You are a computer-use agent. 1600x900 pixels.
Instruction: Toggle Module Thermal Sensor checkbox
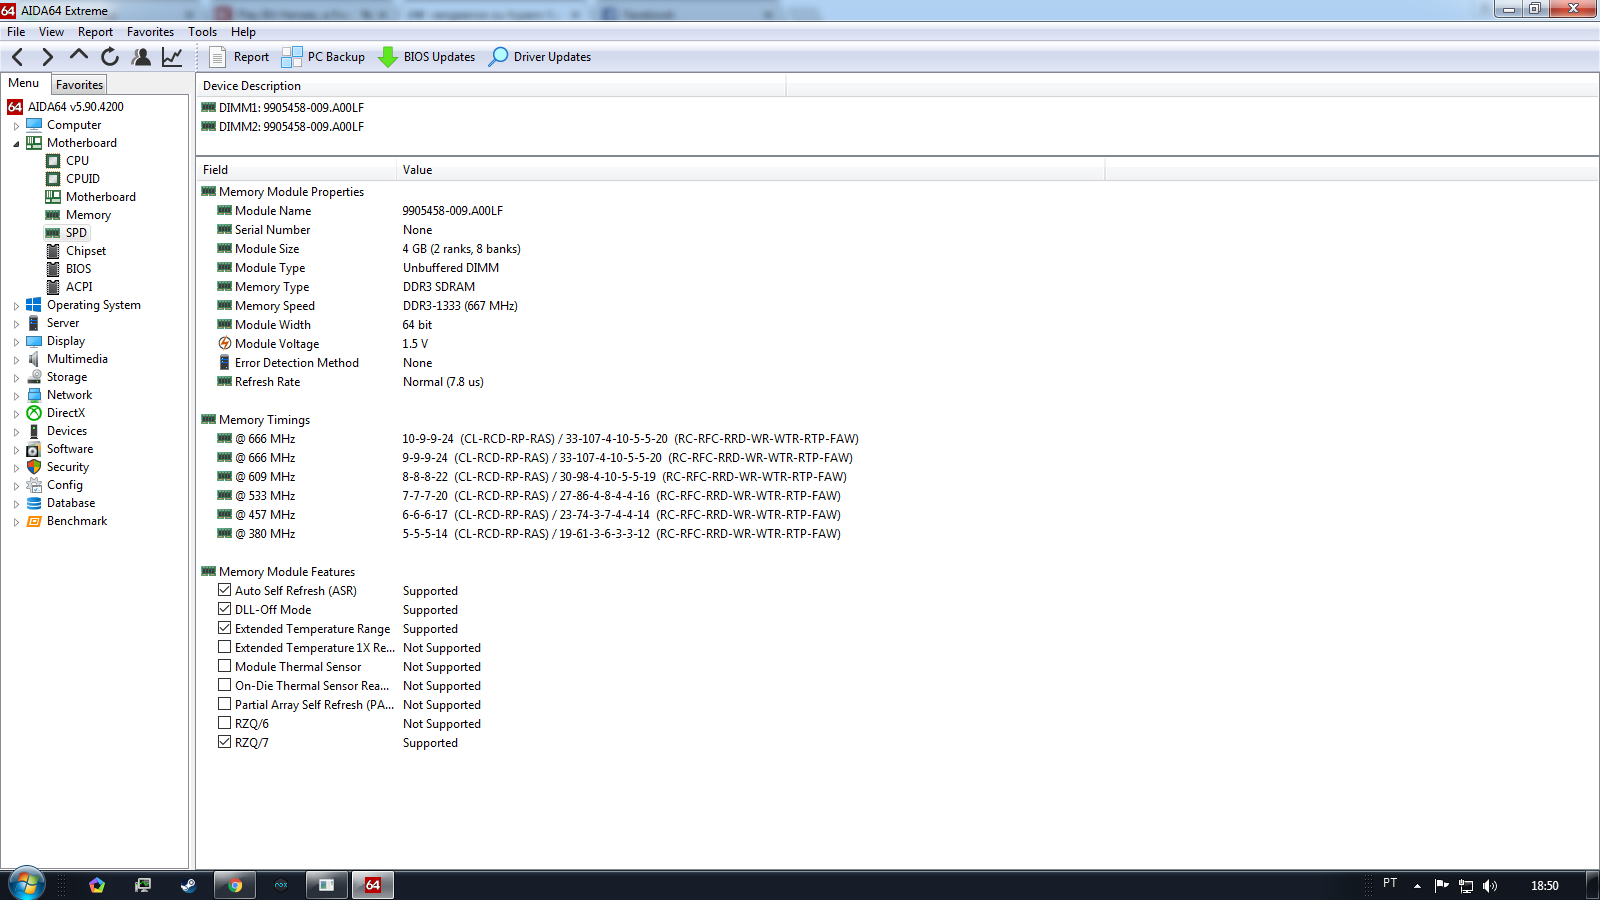pos(225,666)
